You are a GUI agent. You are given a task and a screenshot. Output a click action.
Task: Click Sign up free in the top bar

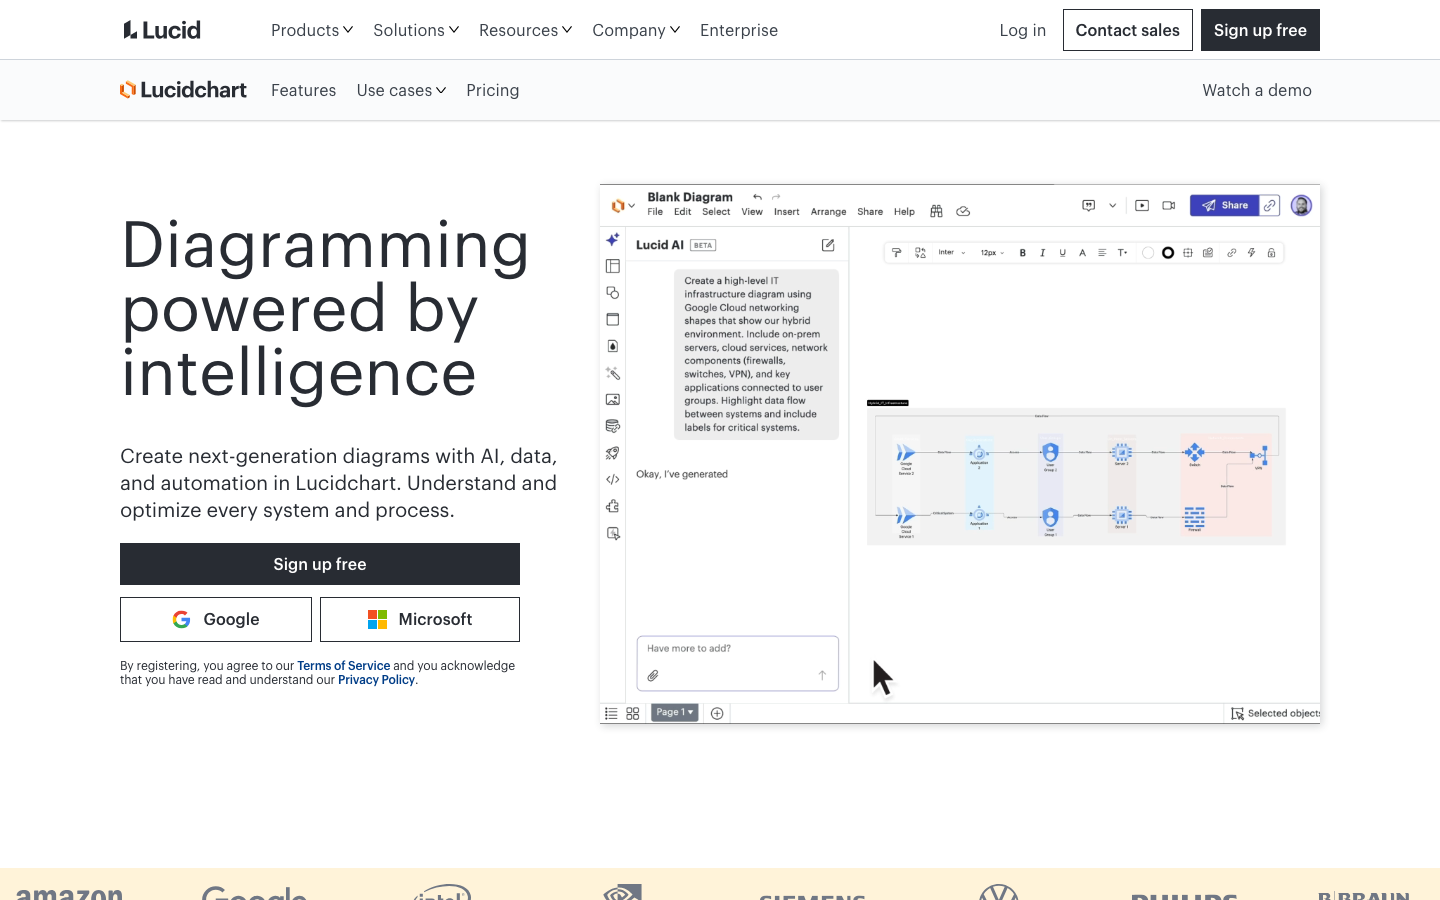[1260, 30]
